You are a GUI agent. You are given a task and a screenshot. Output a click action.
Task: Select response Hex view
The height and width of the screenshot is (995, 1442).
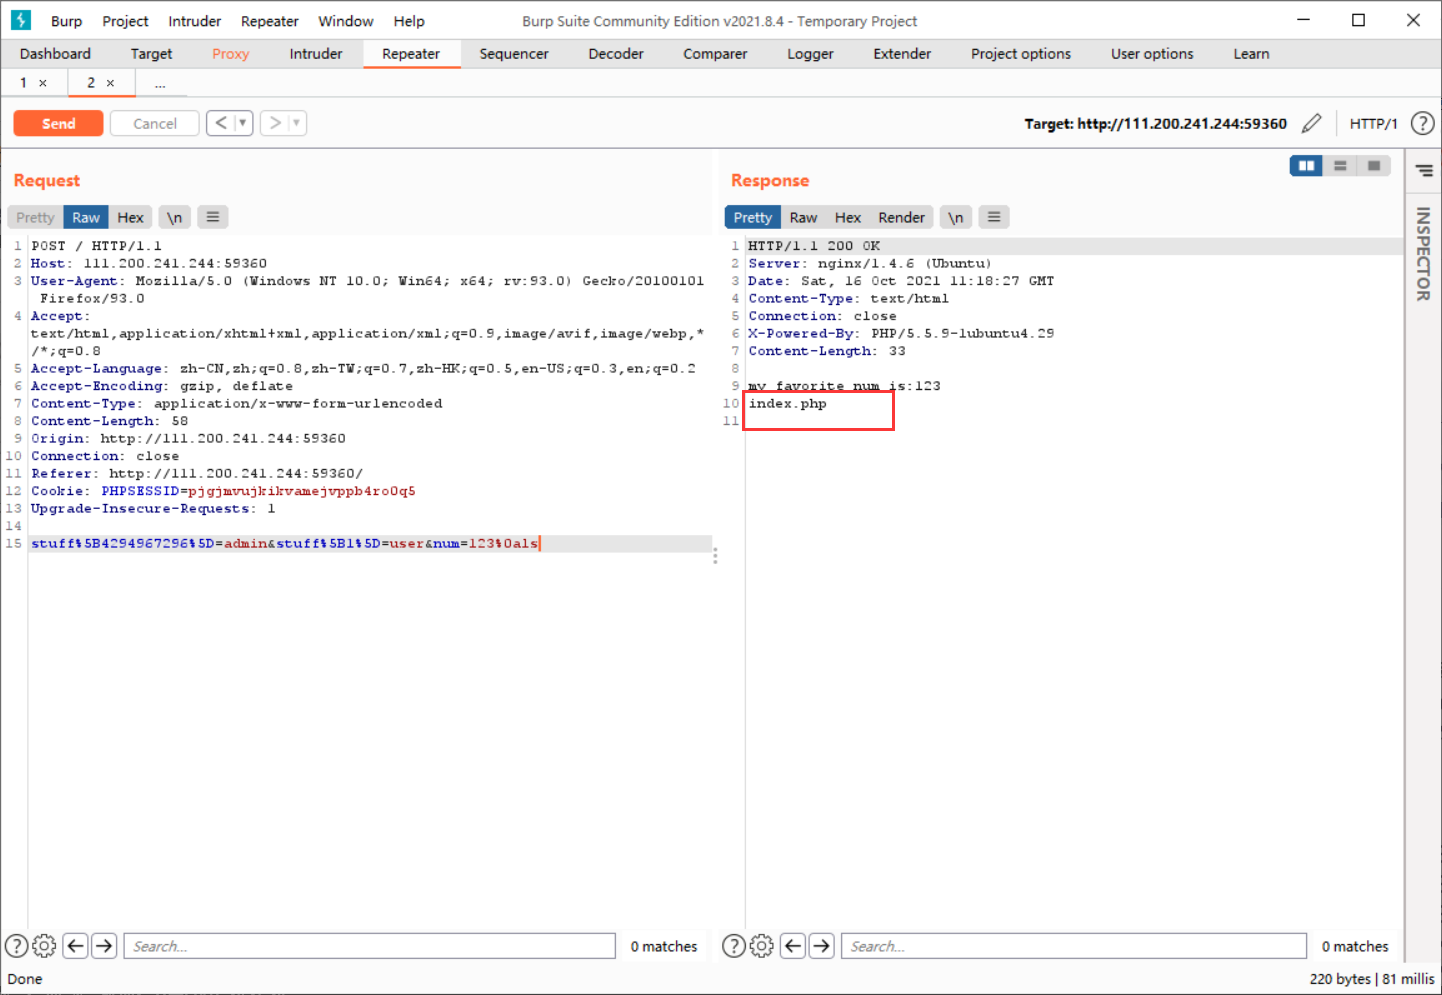tap(848, 217)
